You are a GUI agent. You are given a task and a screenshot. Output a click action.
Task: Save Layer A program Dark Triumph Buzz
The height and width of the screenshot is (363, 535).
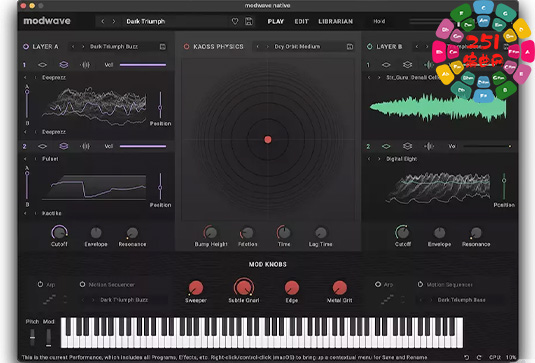click(163, 47)
